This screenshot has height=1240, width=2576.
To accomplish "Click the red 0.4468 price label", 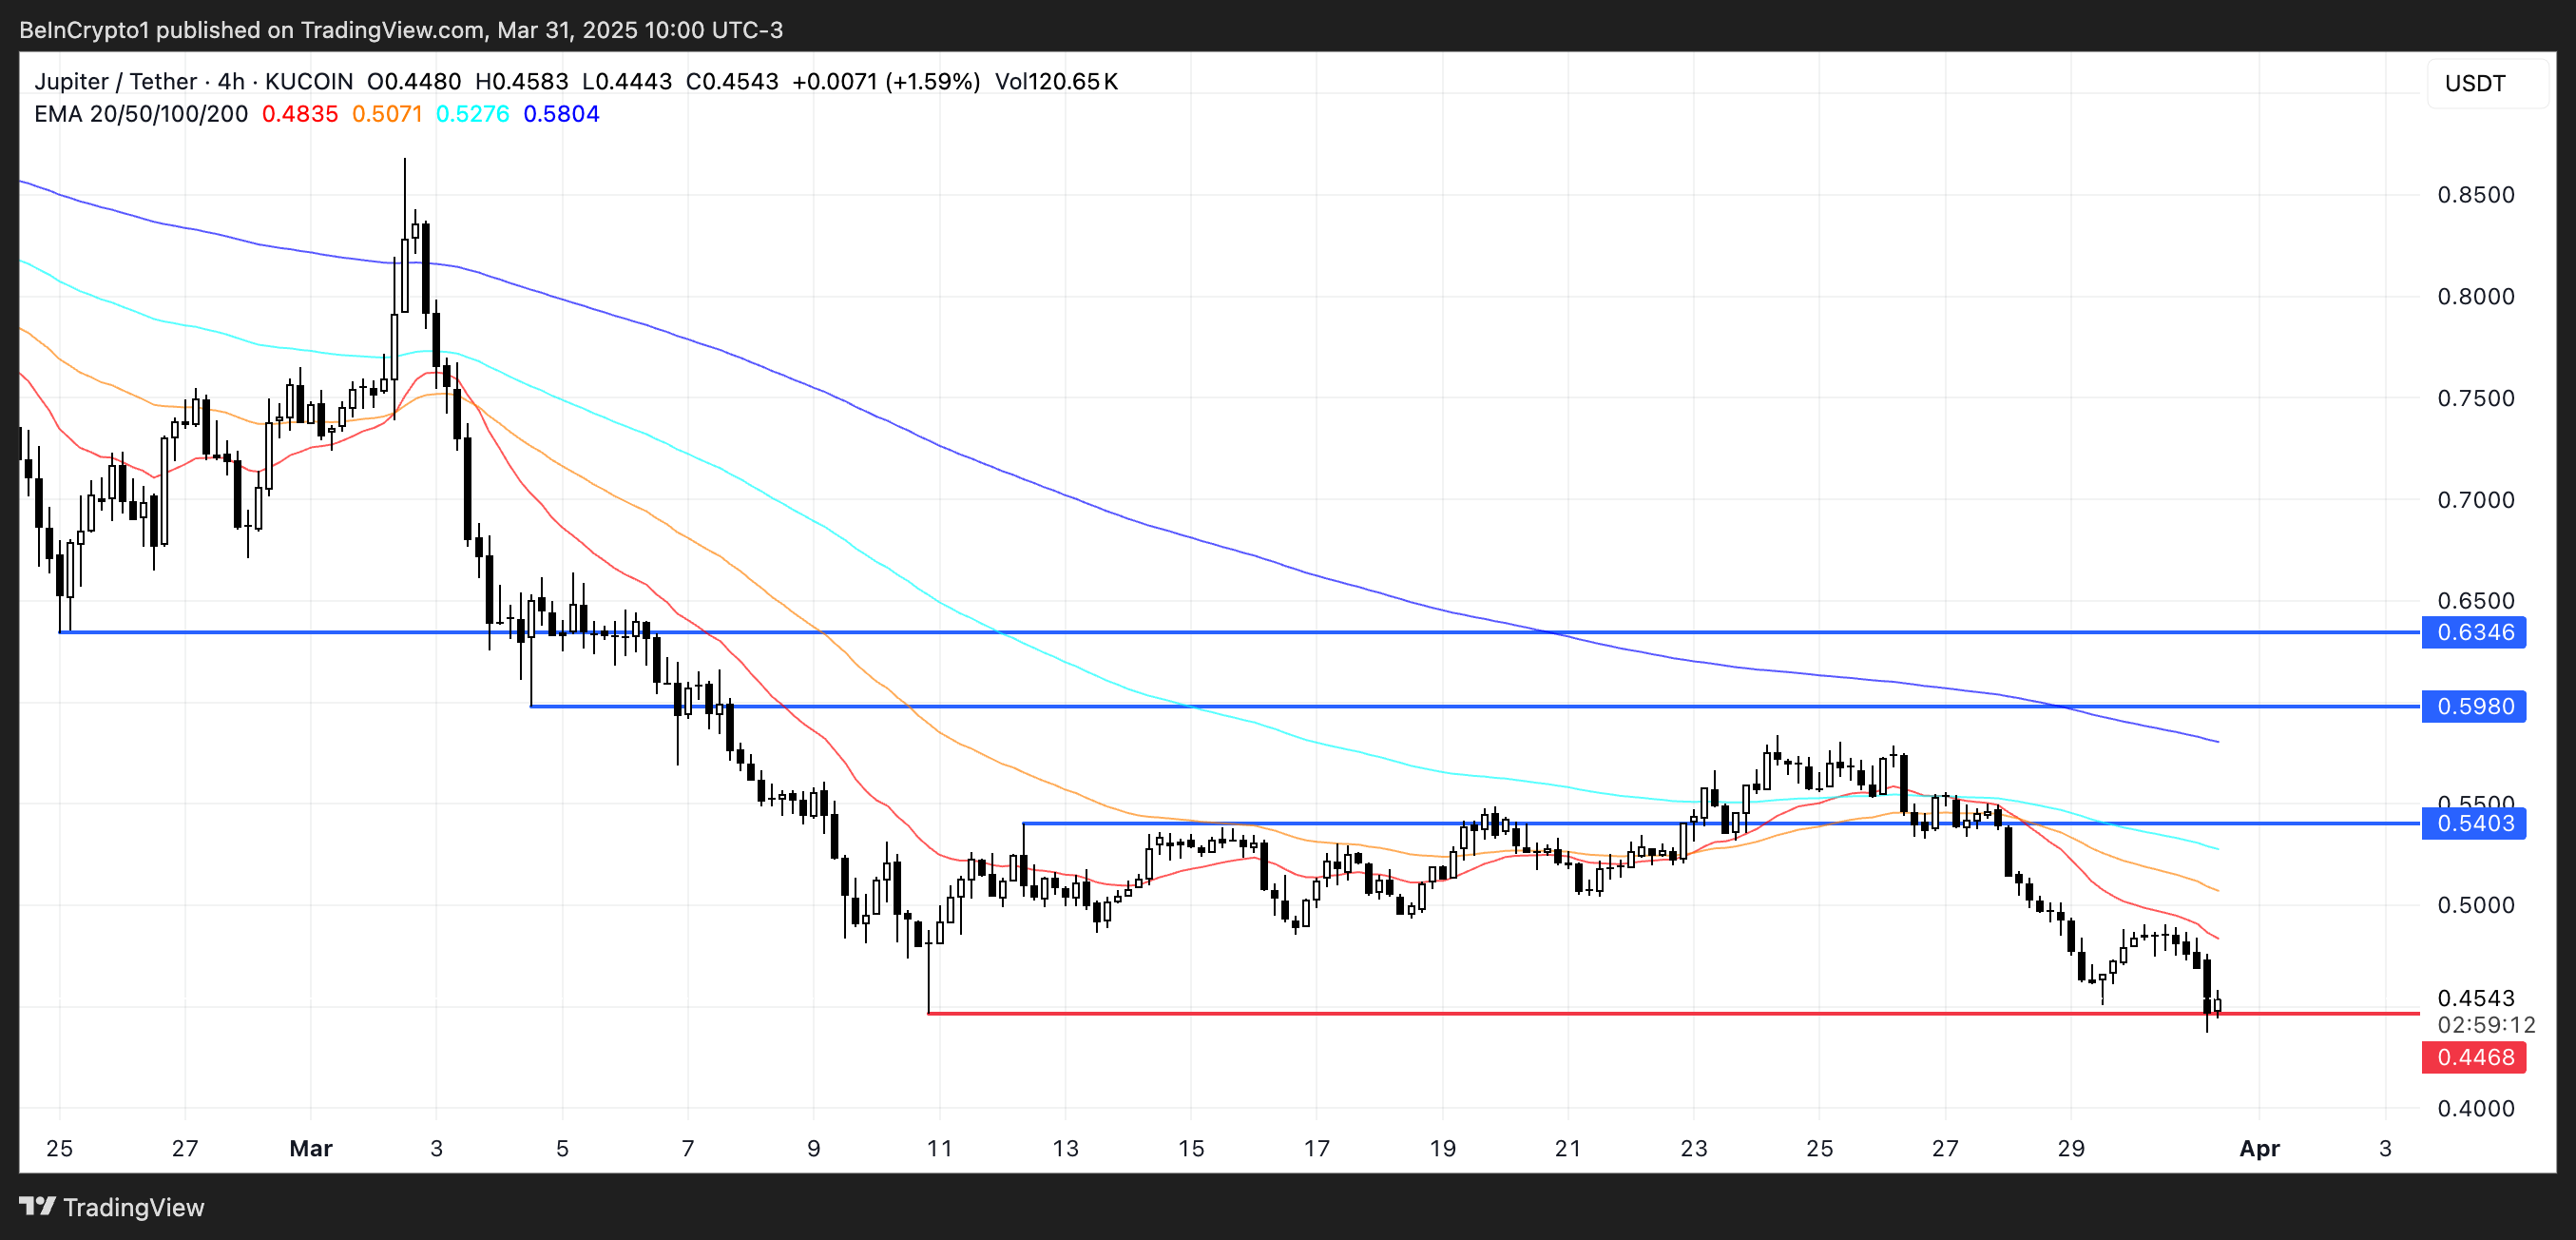I will [x=2473, y=1057].
